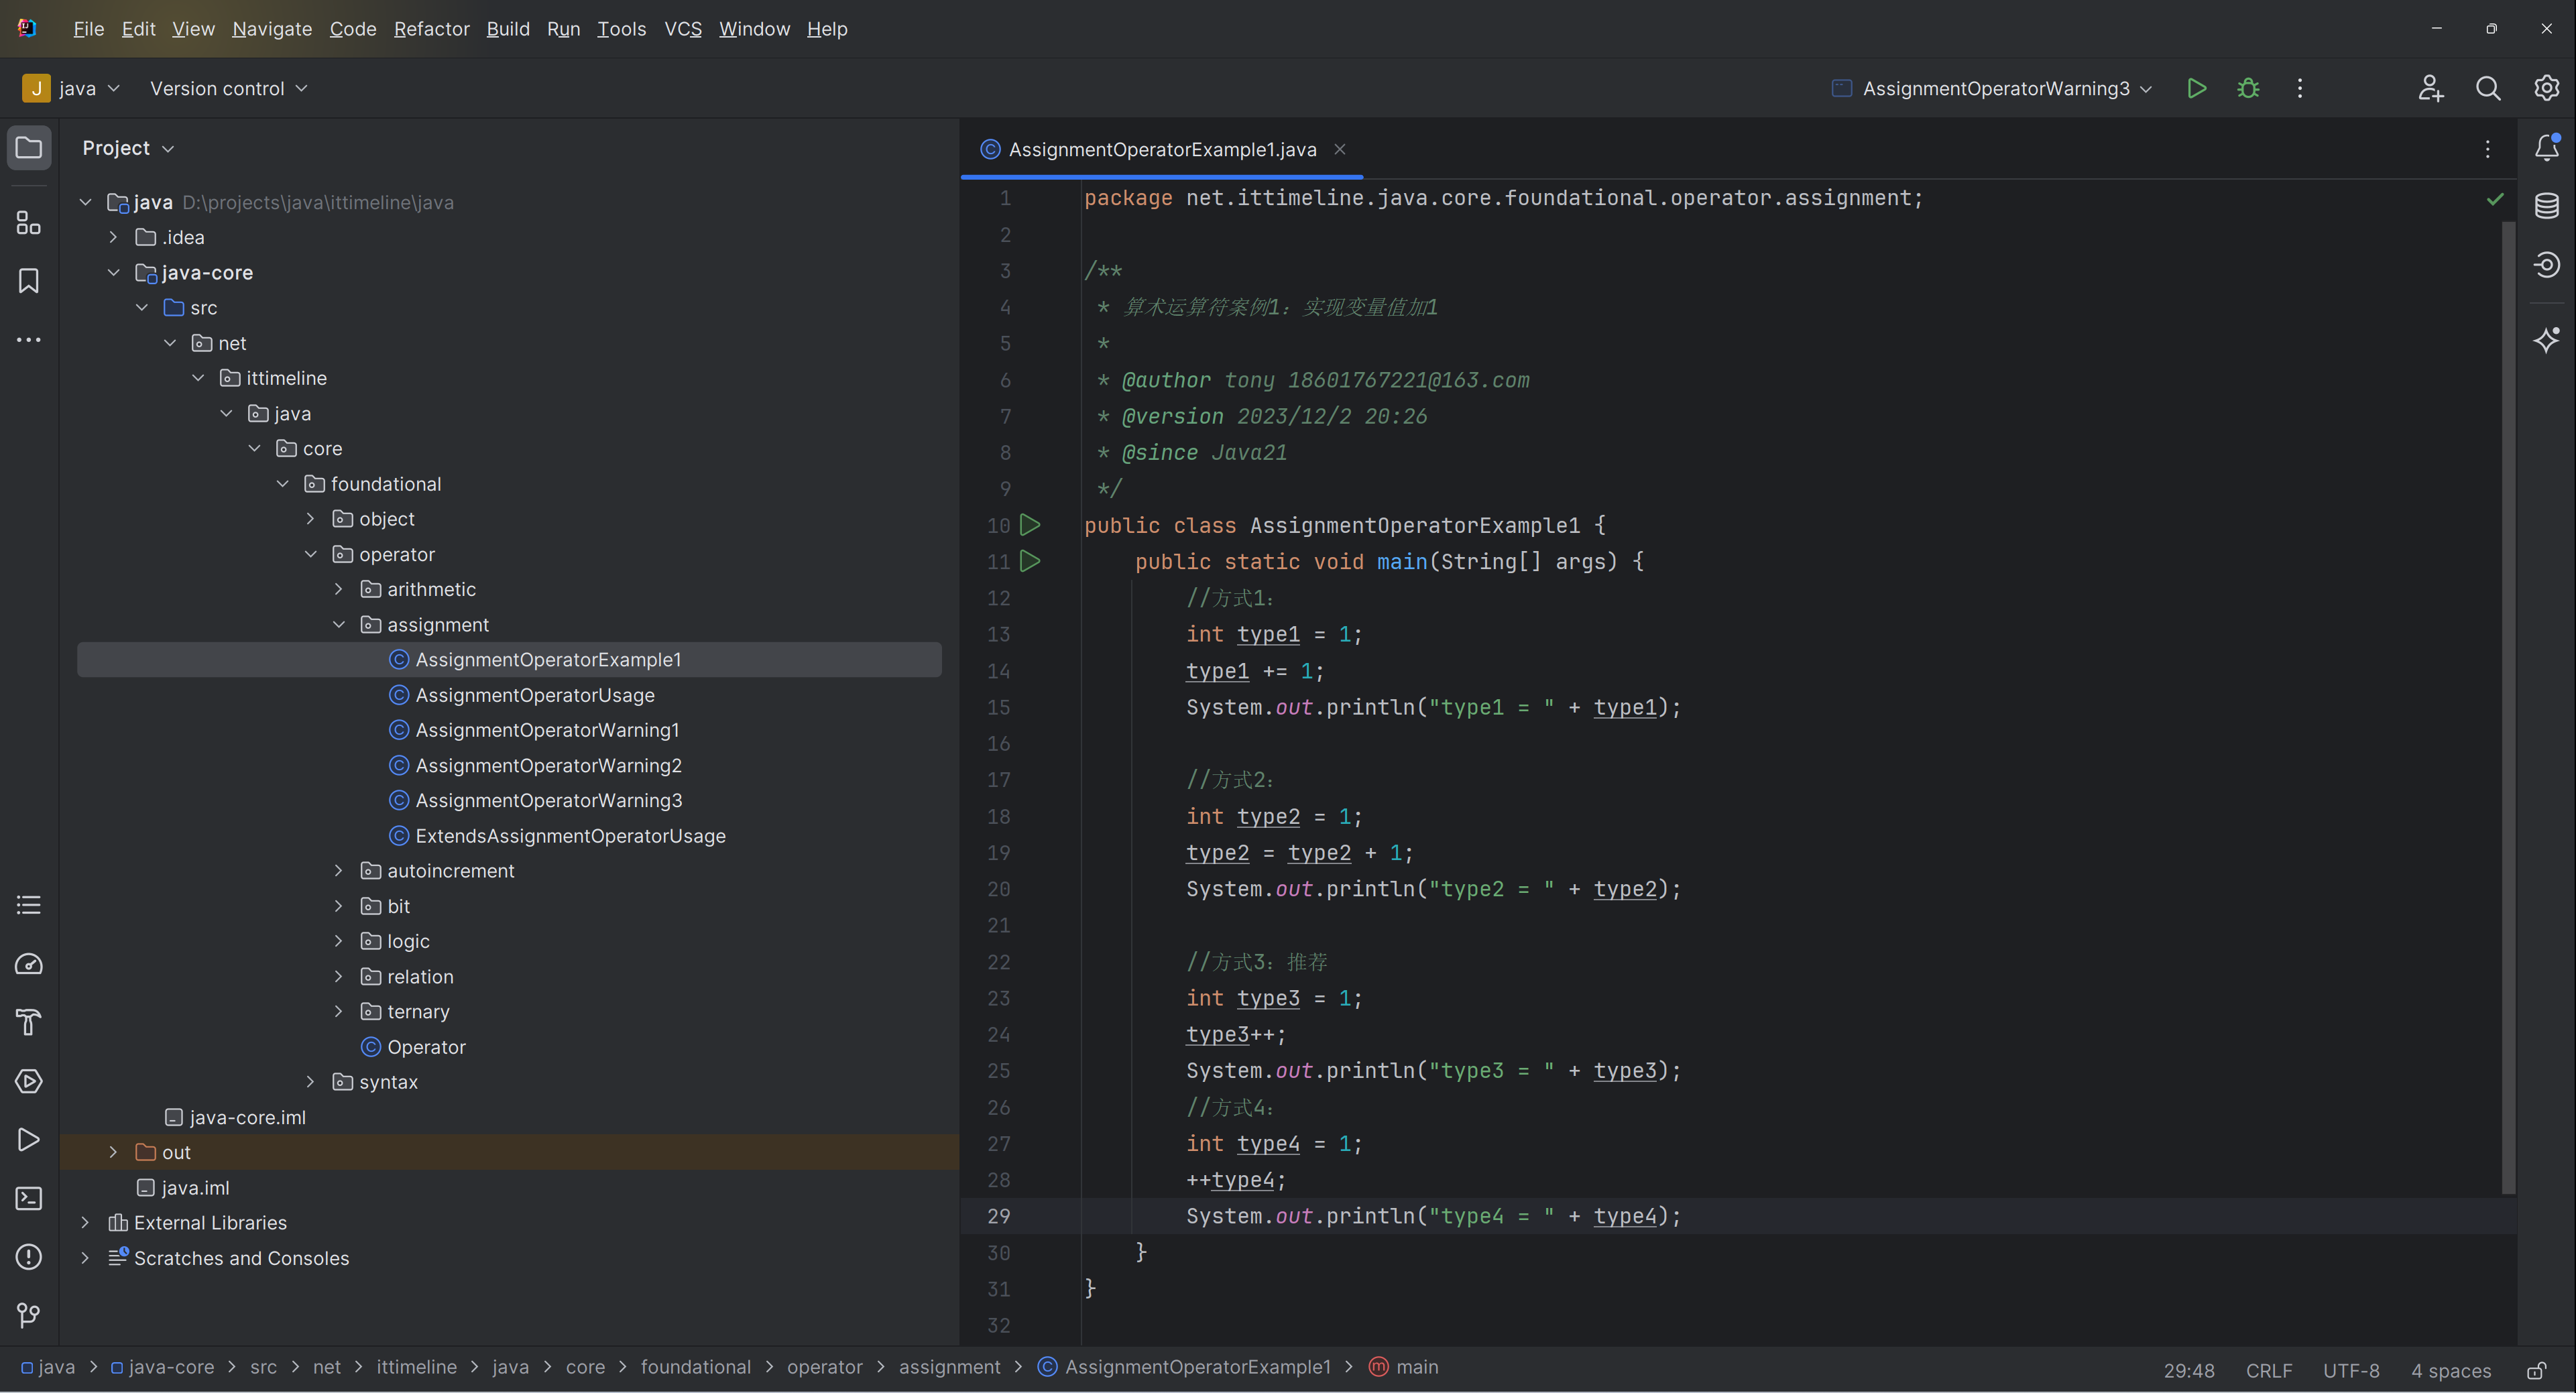Open the java project dropdown
The height and width of the screenshot is (1393, 2576).
click(71, 88)
